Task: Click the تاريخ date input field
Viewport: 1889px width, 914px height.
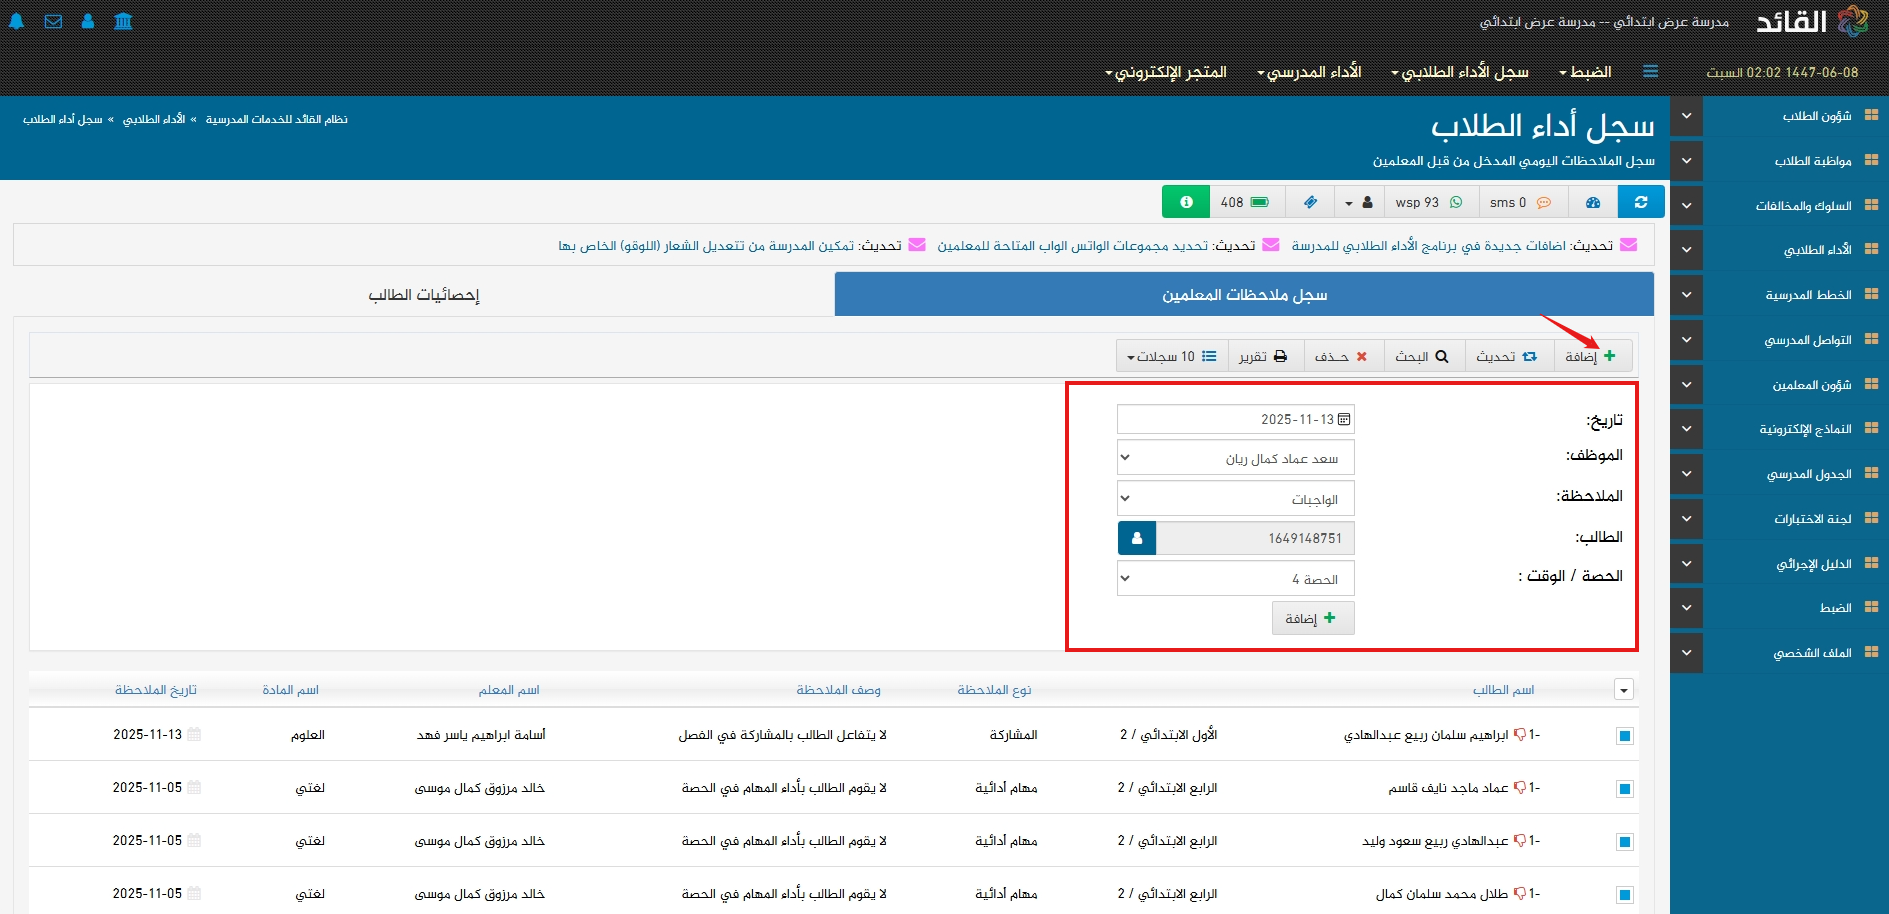Action: tap(1235, 419)
